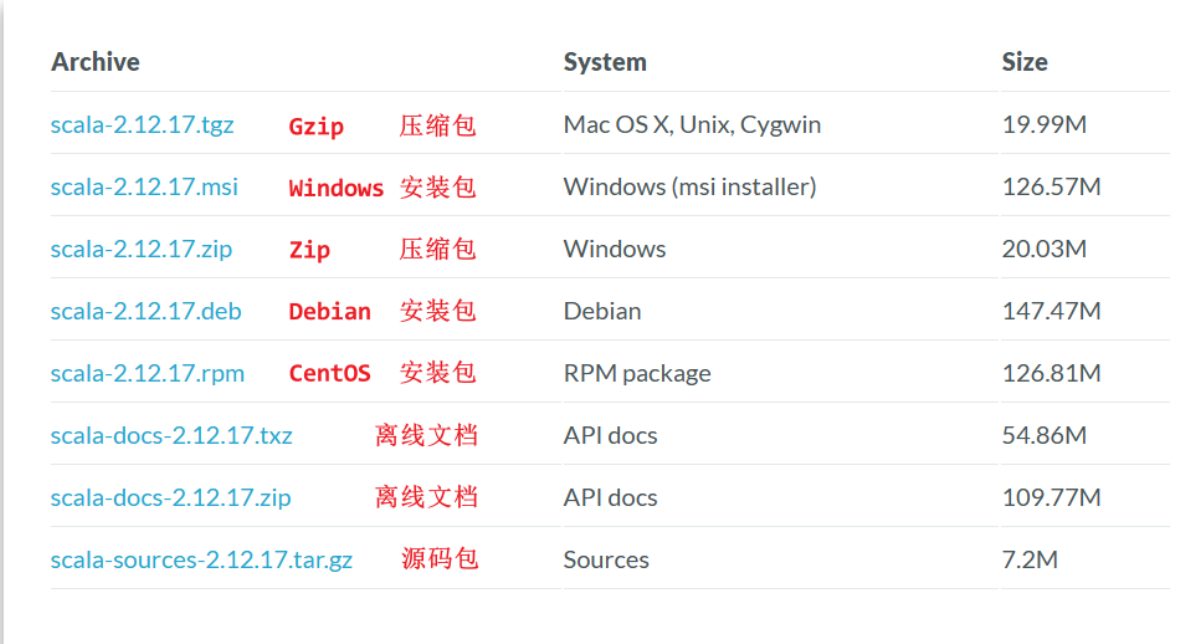The width and height of the screenshot is (1190, 644).
Task: Click the System column header
Action: tap(605, 61)
